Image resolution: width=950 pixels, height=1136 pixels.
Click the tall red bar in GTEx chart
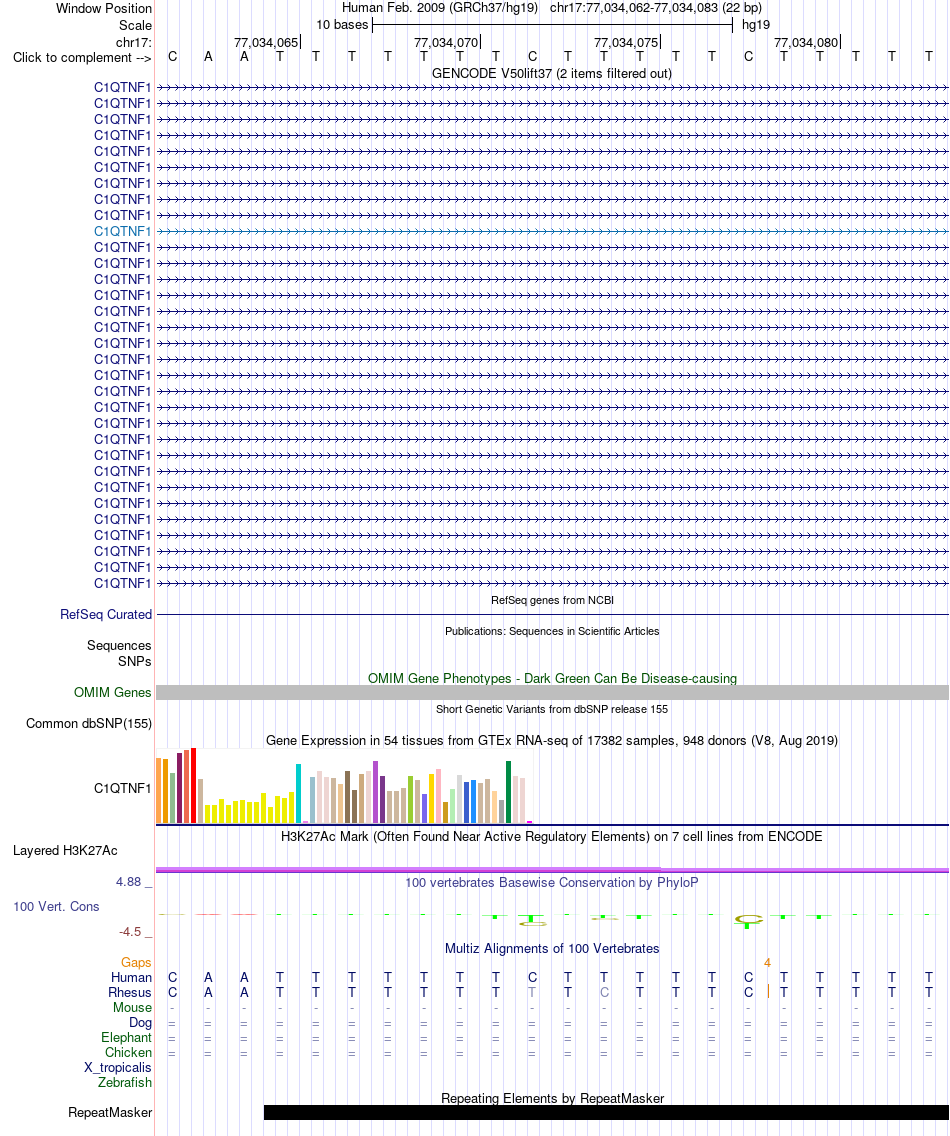[193, 785]
